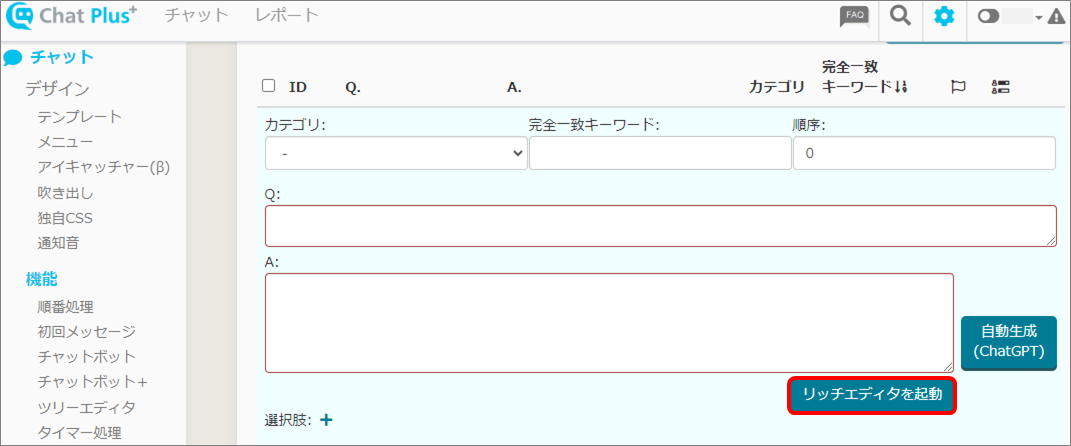Toggle the online status switch in header

(988, 17)
